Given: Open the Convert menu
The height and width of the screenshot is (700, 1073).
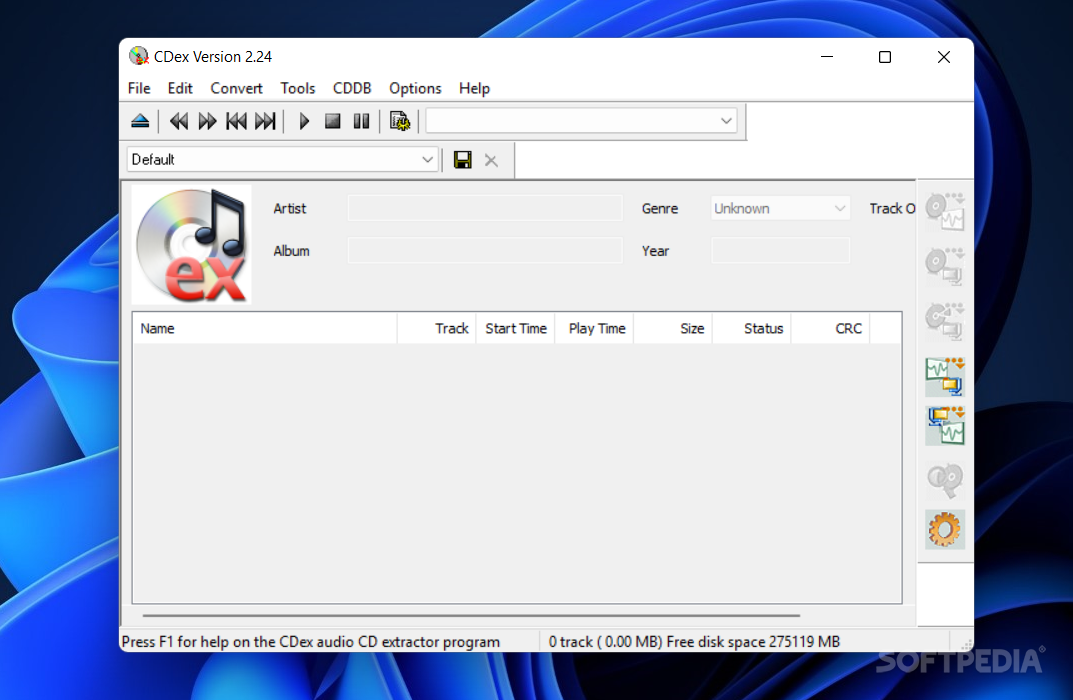Looking at the screenshot, I should point(236,88).
